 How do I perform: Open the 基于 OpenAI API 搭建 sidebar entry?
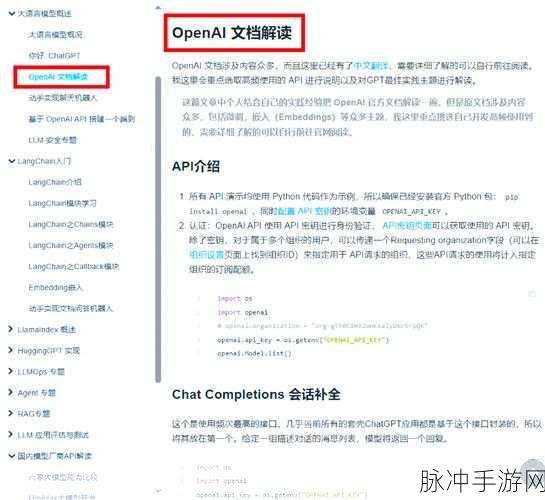pos(82,119)
